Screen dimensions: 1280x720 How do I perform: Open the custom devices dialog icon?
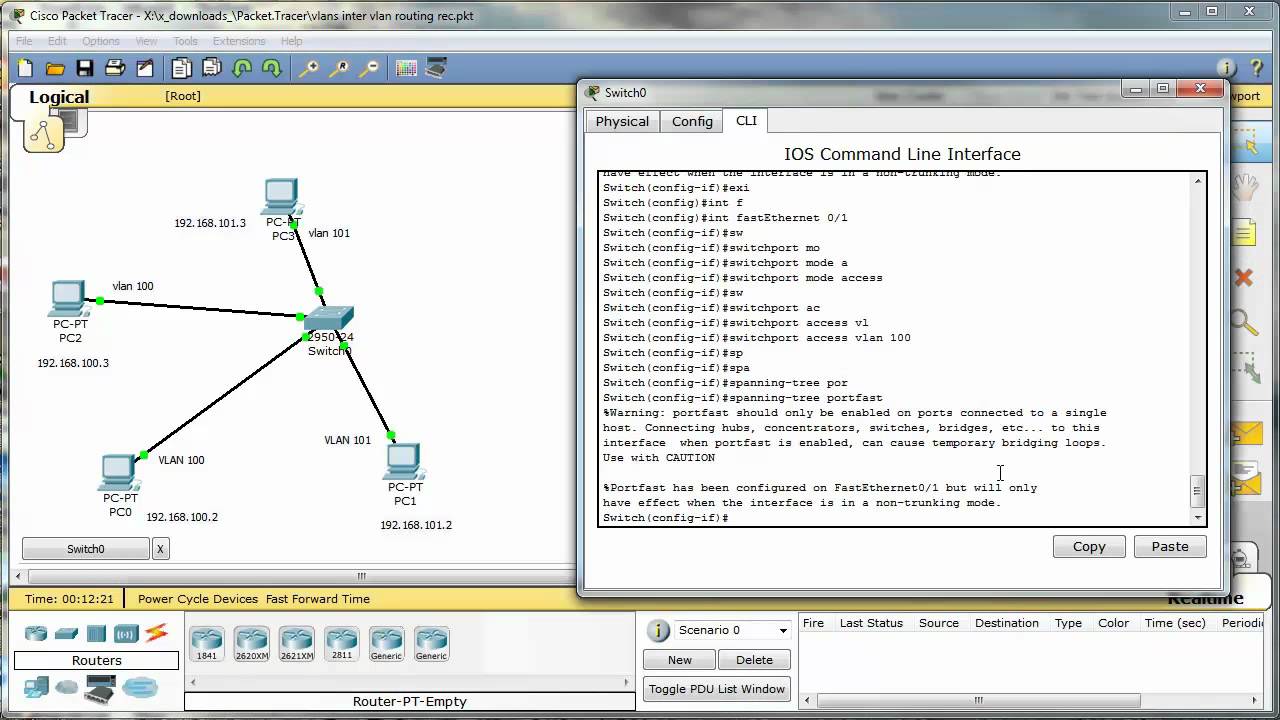[x=436, y=68]
